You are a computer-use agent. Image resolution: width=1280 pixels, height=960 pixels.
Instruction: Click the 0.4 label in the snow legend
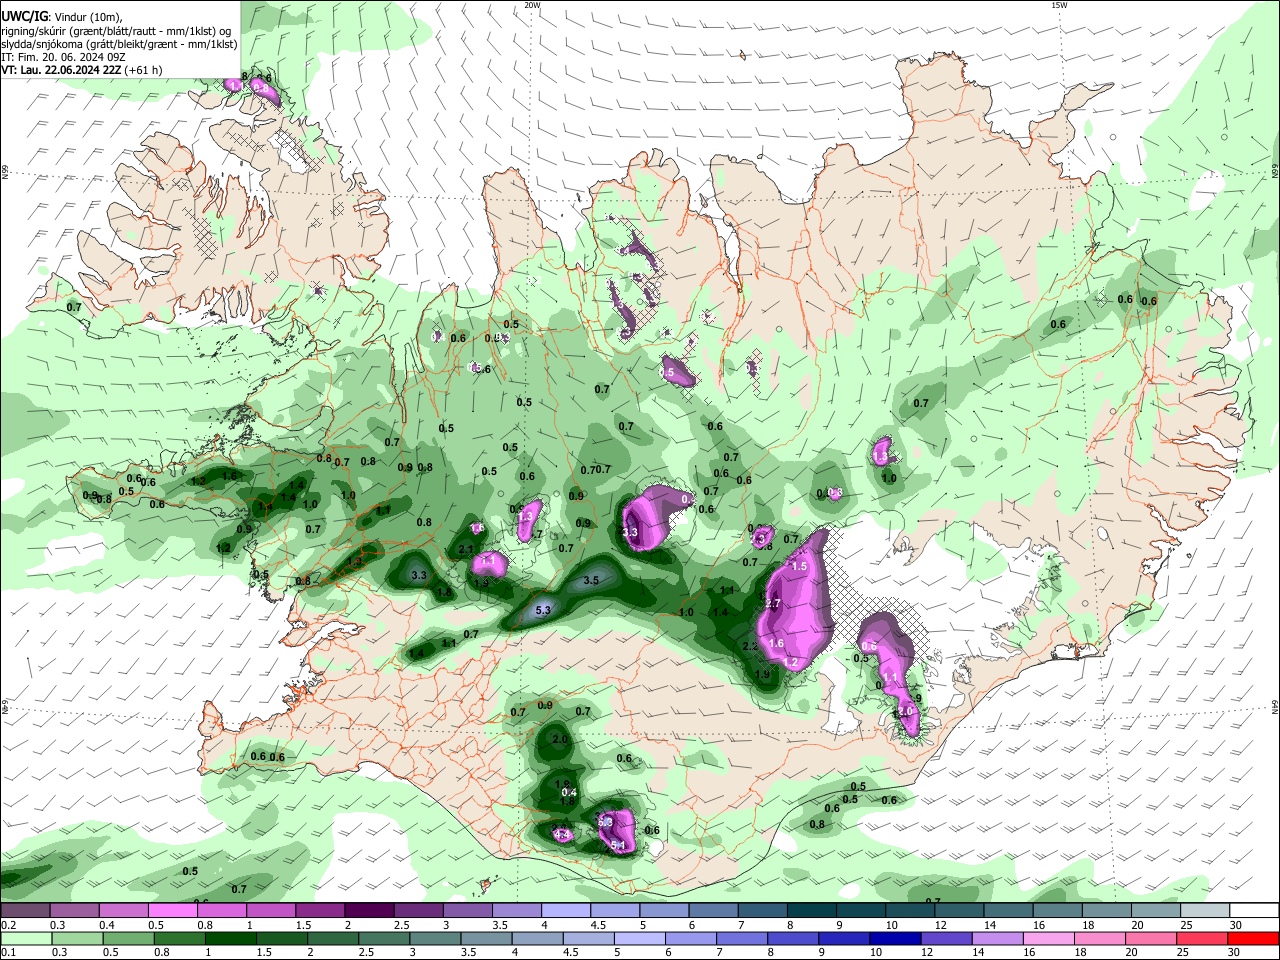click(107, 925)
